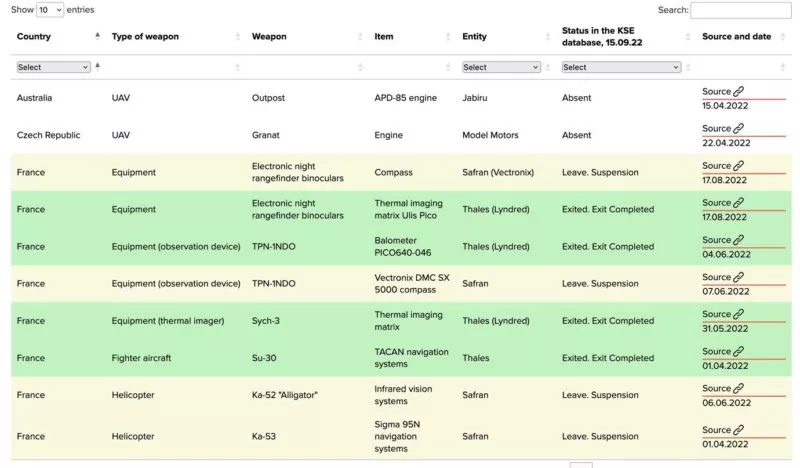Click TACAN navigation systems item cell
Screen dimensions: 800x468
coord(412,358)
